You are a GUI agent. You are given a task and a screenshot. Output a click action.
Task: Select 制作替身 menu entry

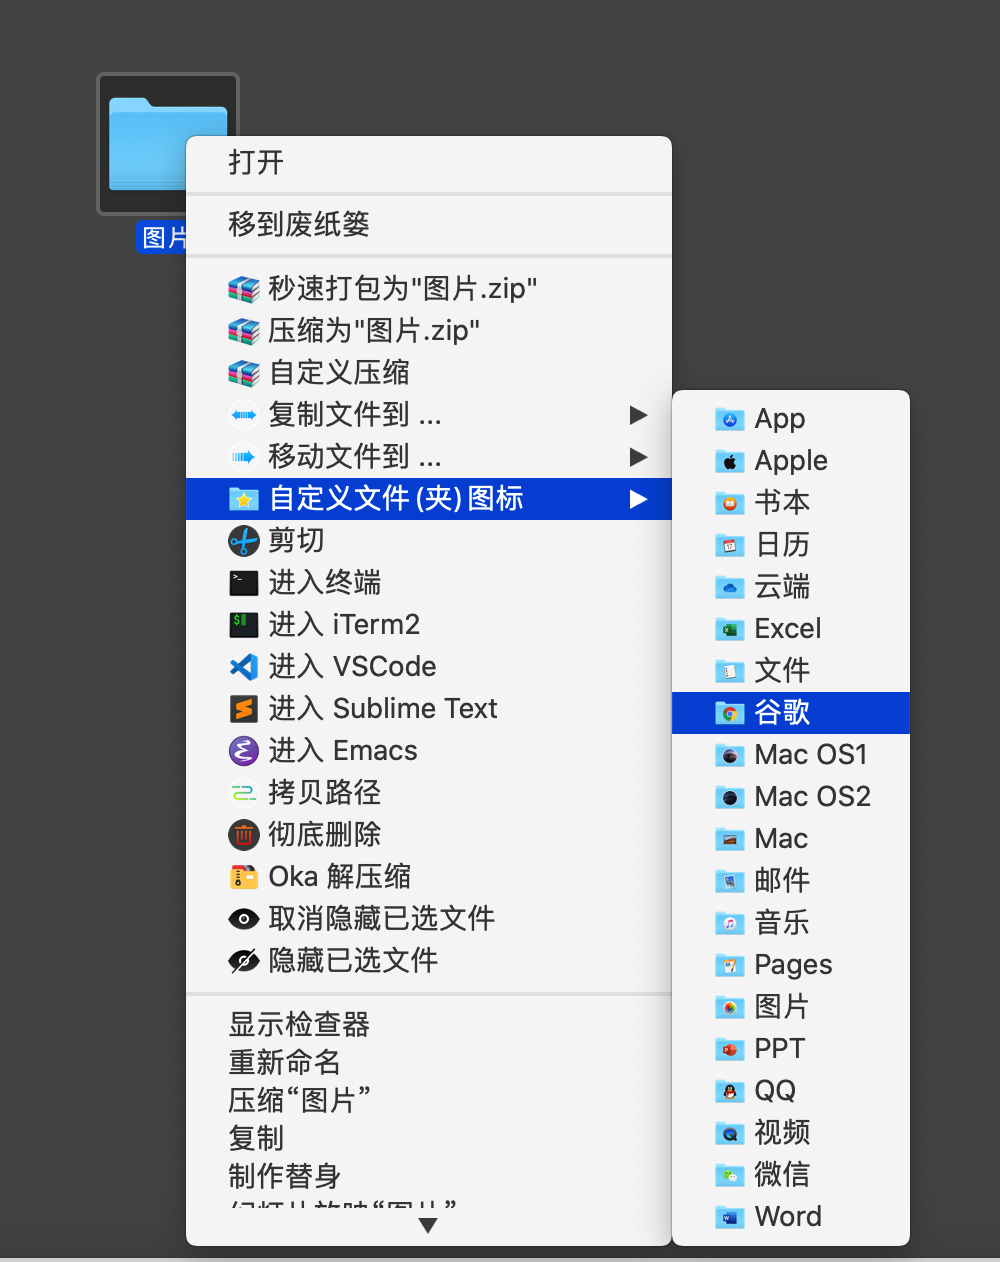(x=428, y=1176)
